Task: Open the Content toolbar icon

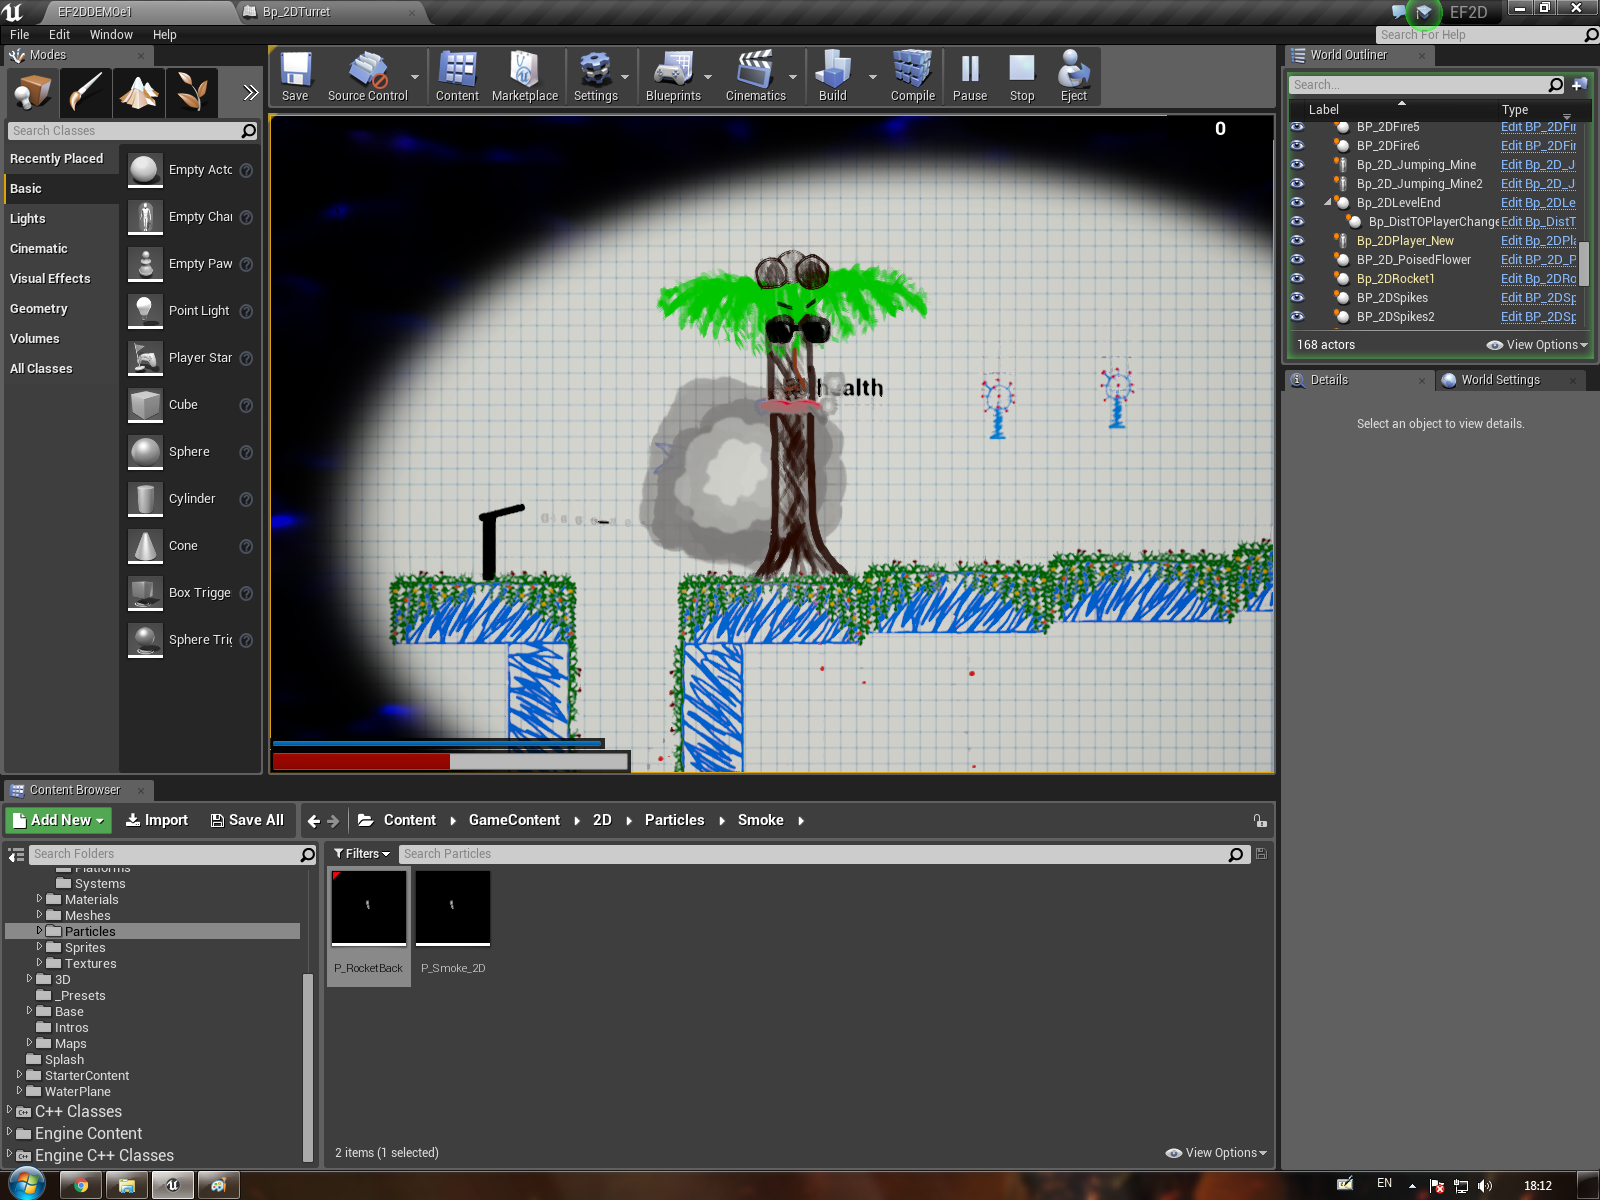Action: coord(457,77)
